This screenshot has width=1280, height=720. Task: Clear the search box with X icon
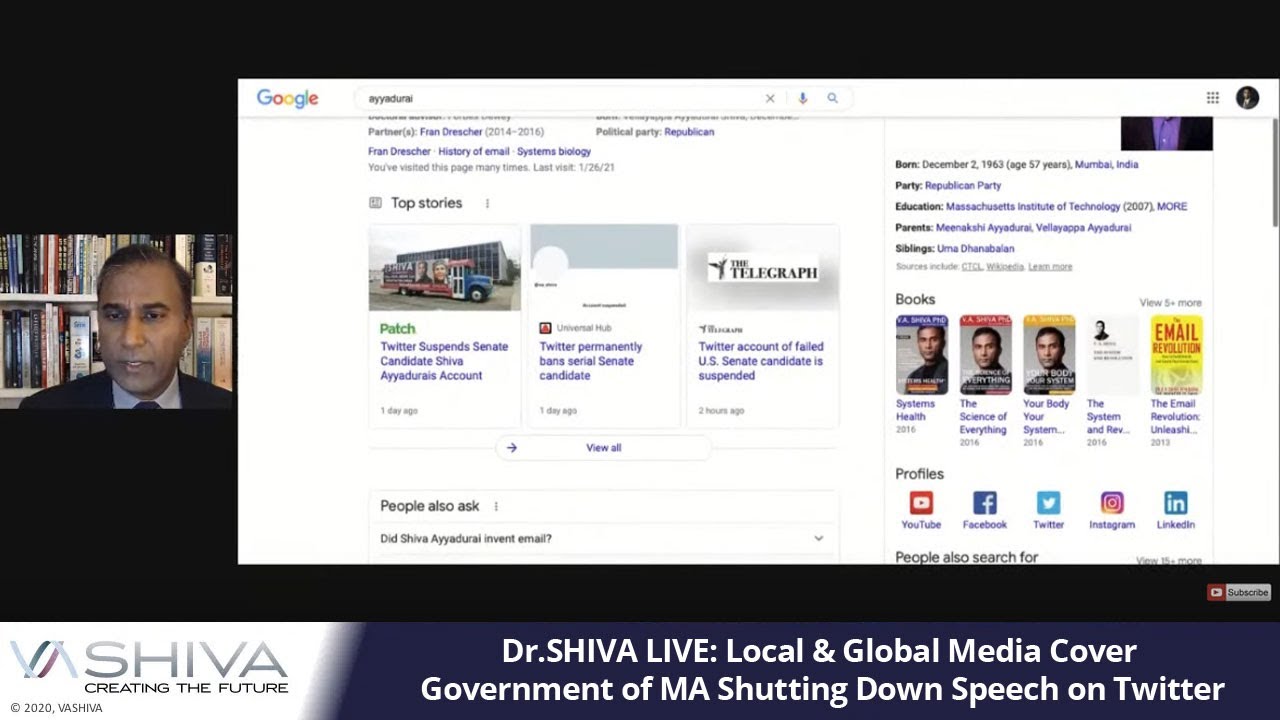770,98
